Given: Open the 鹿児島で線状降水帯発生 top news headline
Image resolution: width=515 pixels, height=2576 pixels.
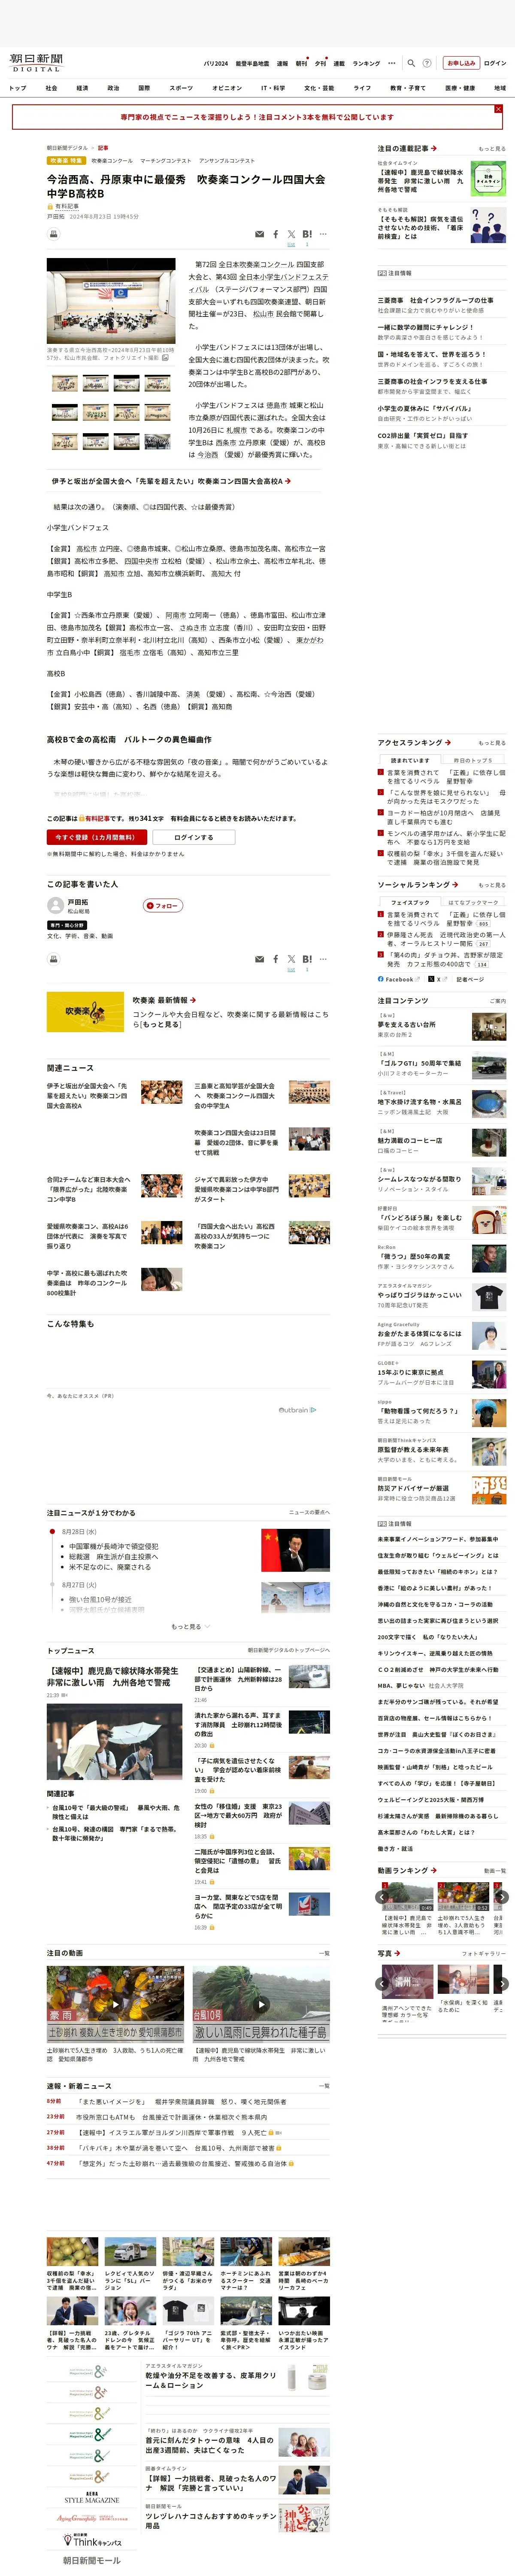Looking at the screenshot, I should click(x=113, y=1677).
